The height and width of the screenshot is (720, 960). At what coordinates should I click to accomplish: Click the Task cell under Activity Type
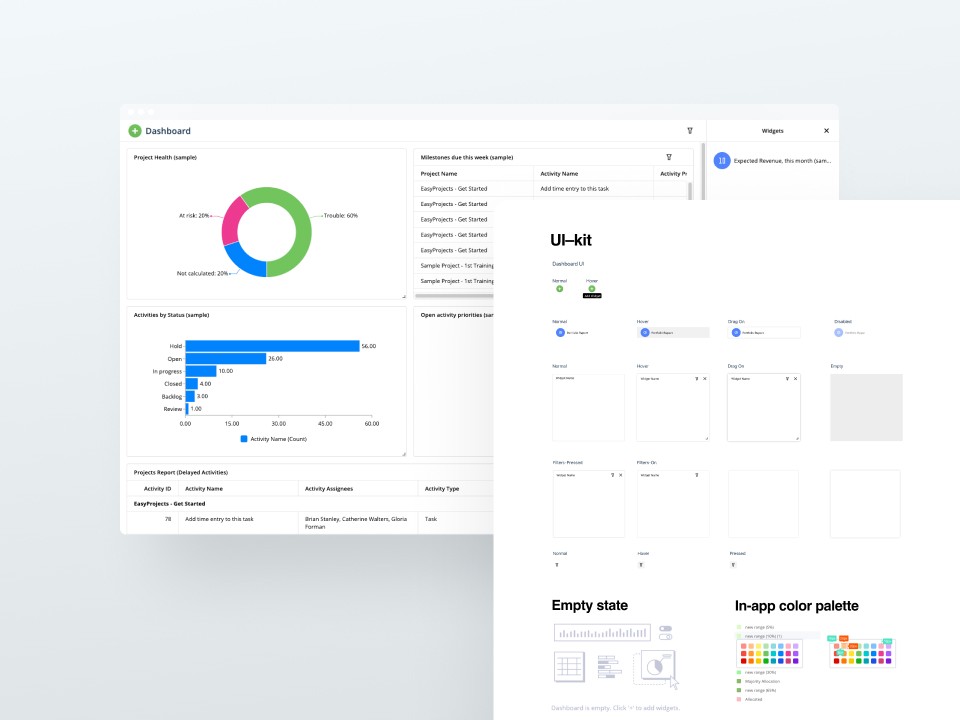tap(431, 519)
